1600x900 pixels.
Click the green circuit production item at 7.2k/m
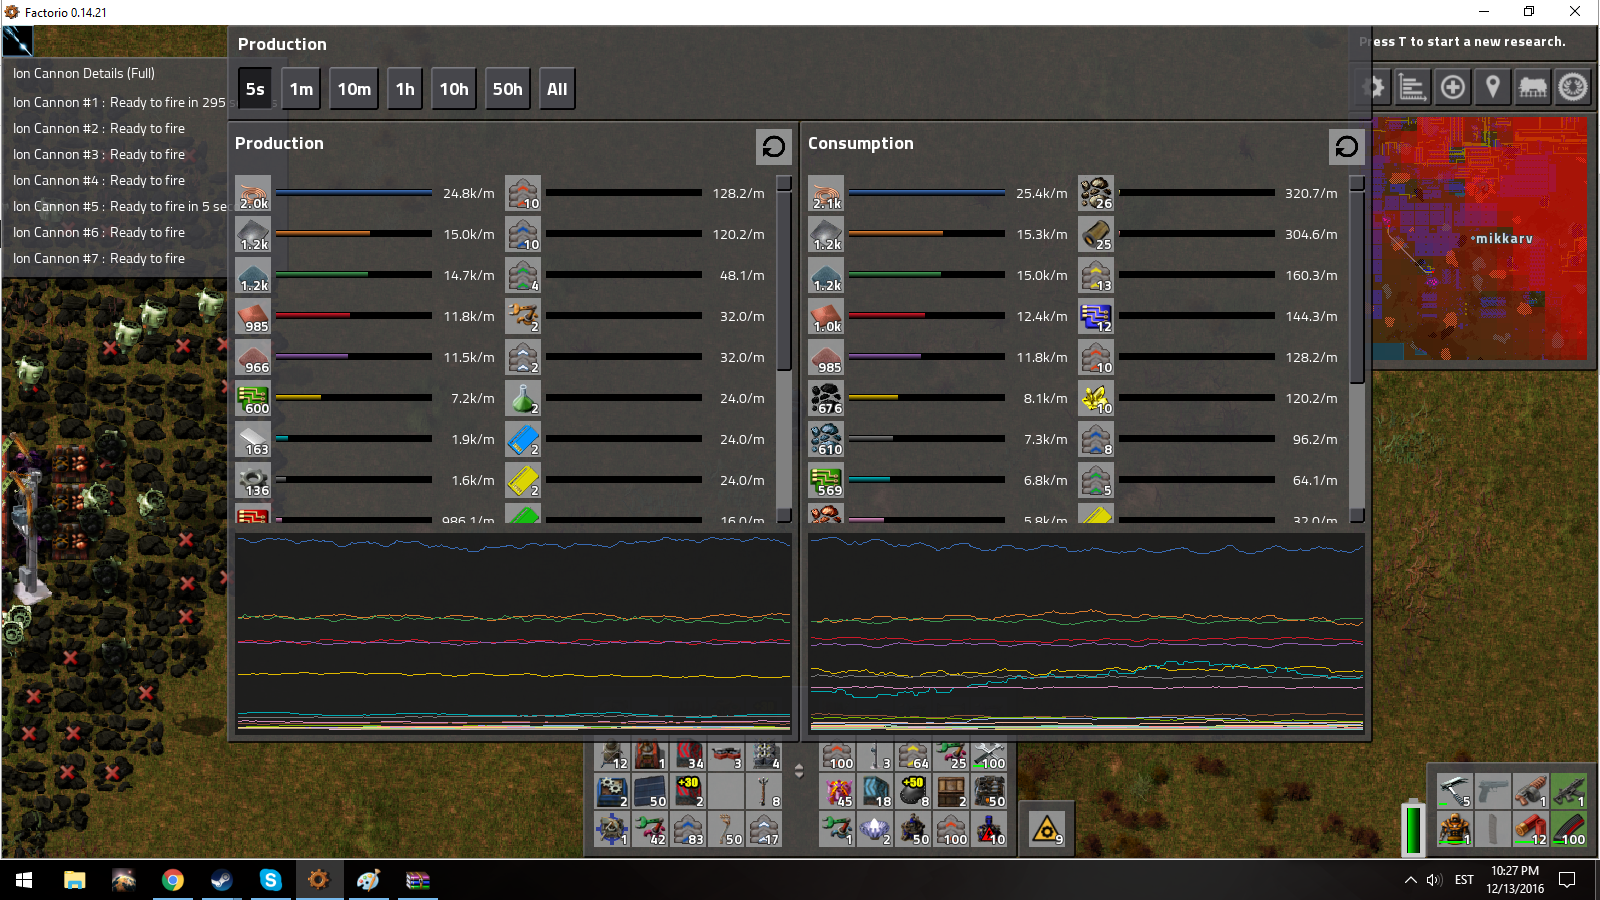coord(253,398)
